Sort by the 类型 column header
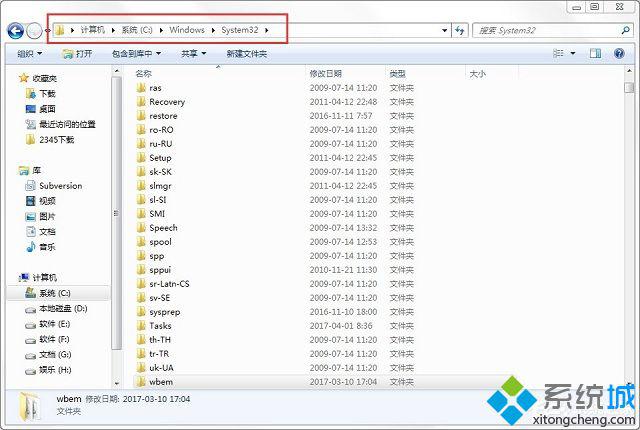The image size is (640, 430). (398, 73)
